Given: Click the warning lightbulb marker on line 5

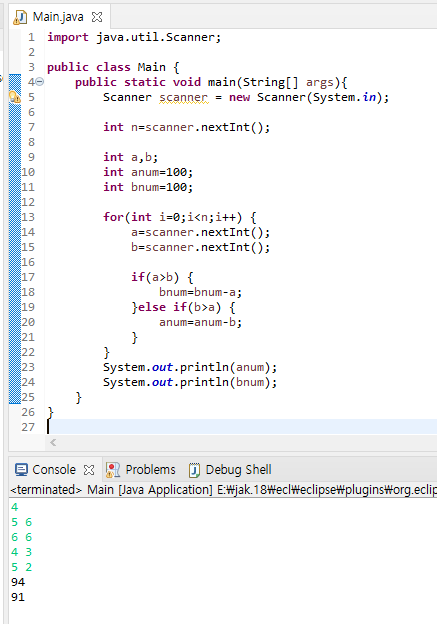Looking at the screenshot, I should tap(15, 97).
